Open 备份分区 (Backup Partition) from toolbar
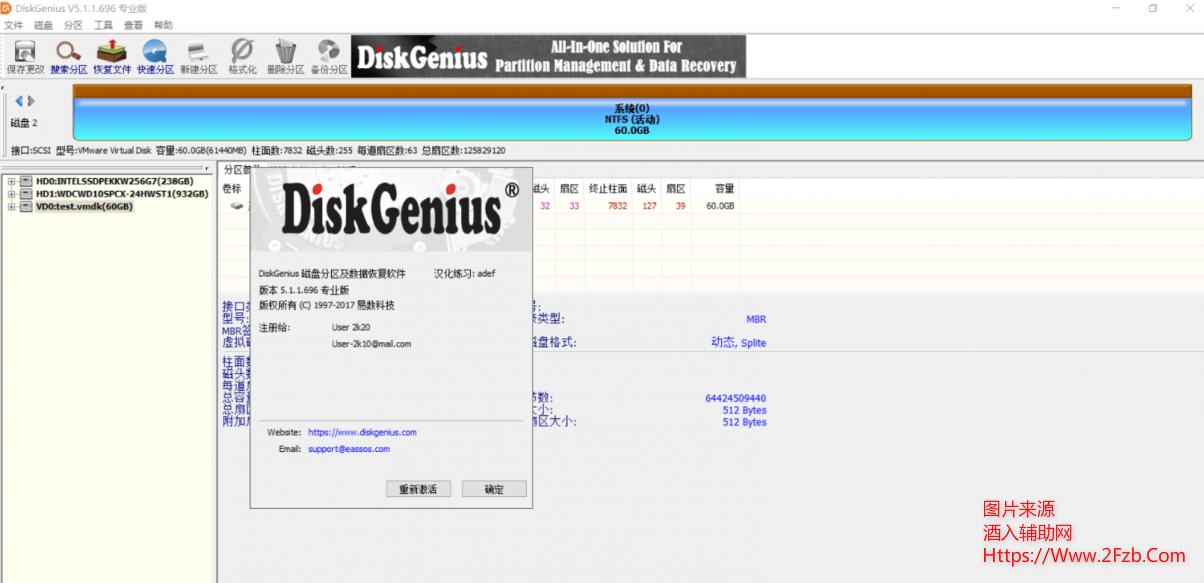1204x583 pixels. [x=327, y=55]
